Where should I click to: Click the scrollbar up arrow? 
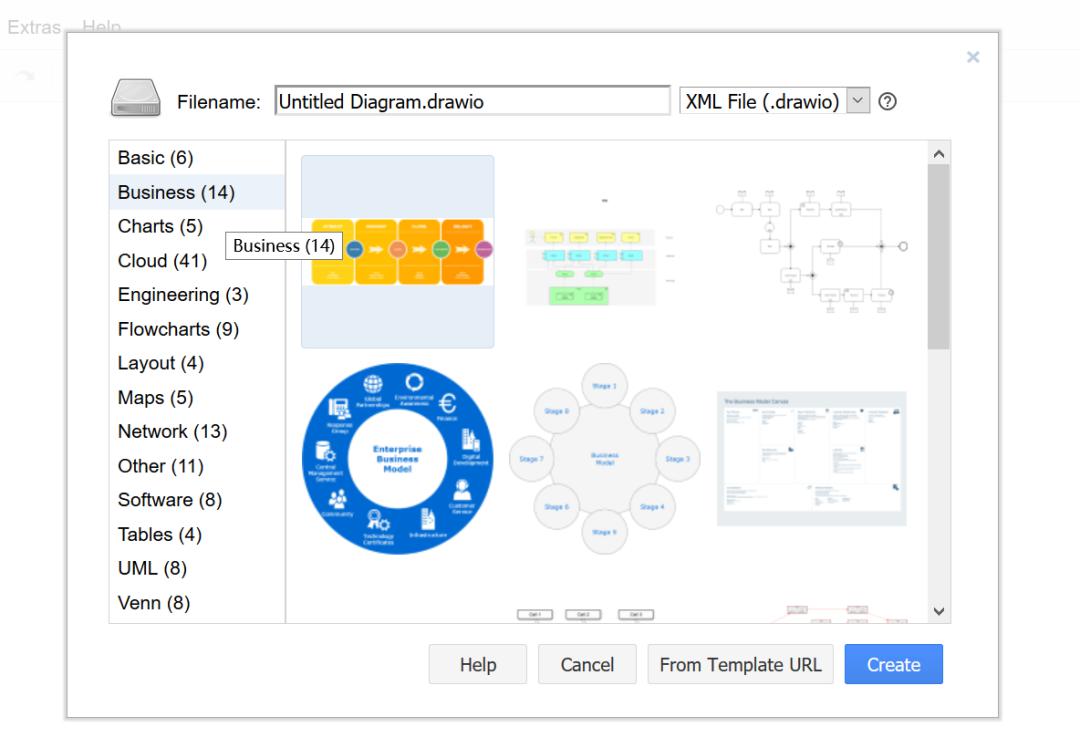click(939, 154)
